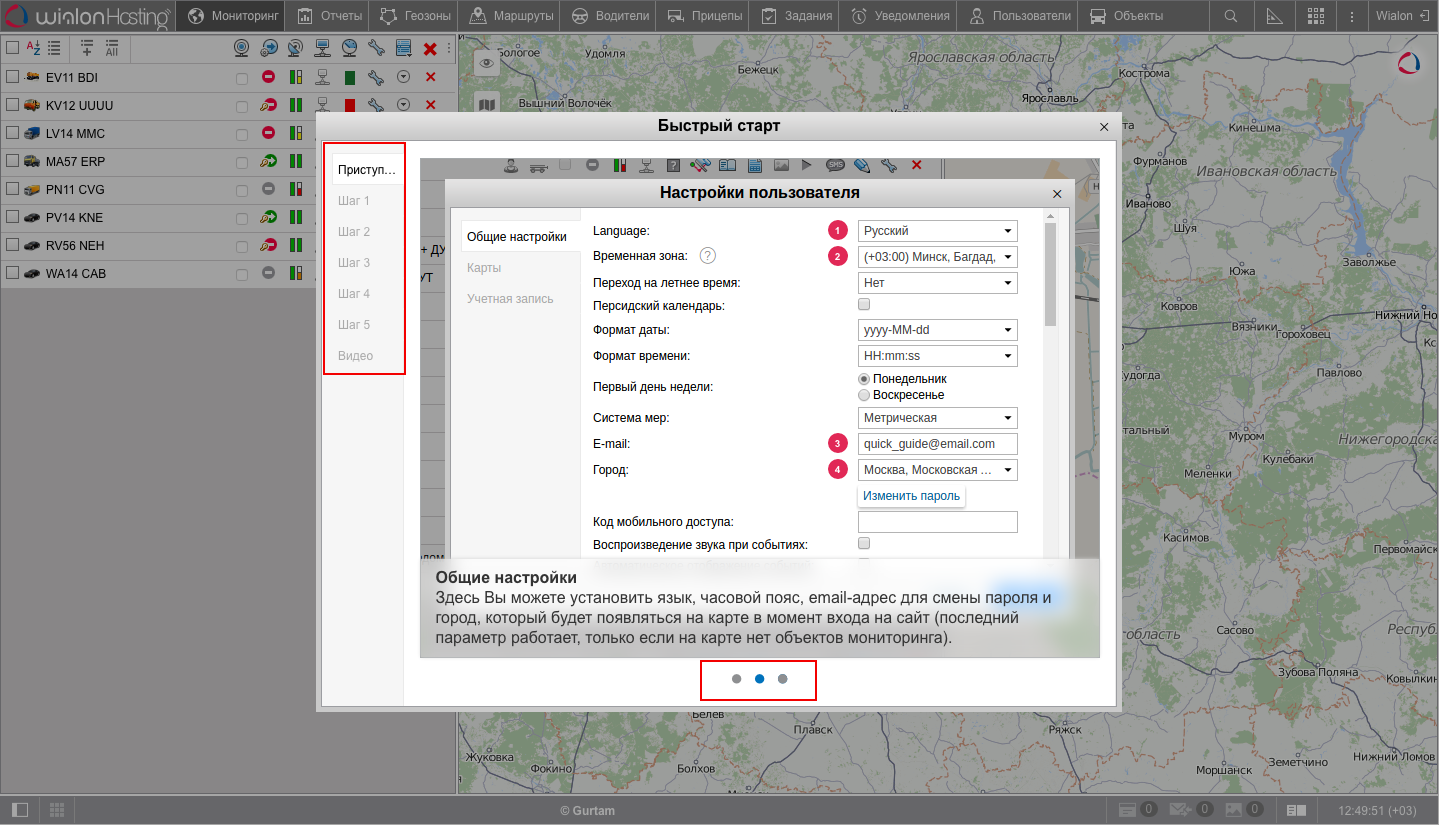Viewport: 1439px width, 825px height.
Task: Tick the checkbox beside WA14 CAB
Action: click(x=12, y=273)
